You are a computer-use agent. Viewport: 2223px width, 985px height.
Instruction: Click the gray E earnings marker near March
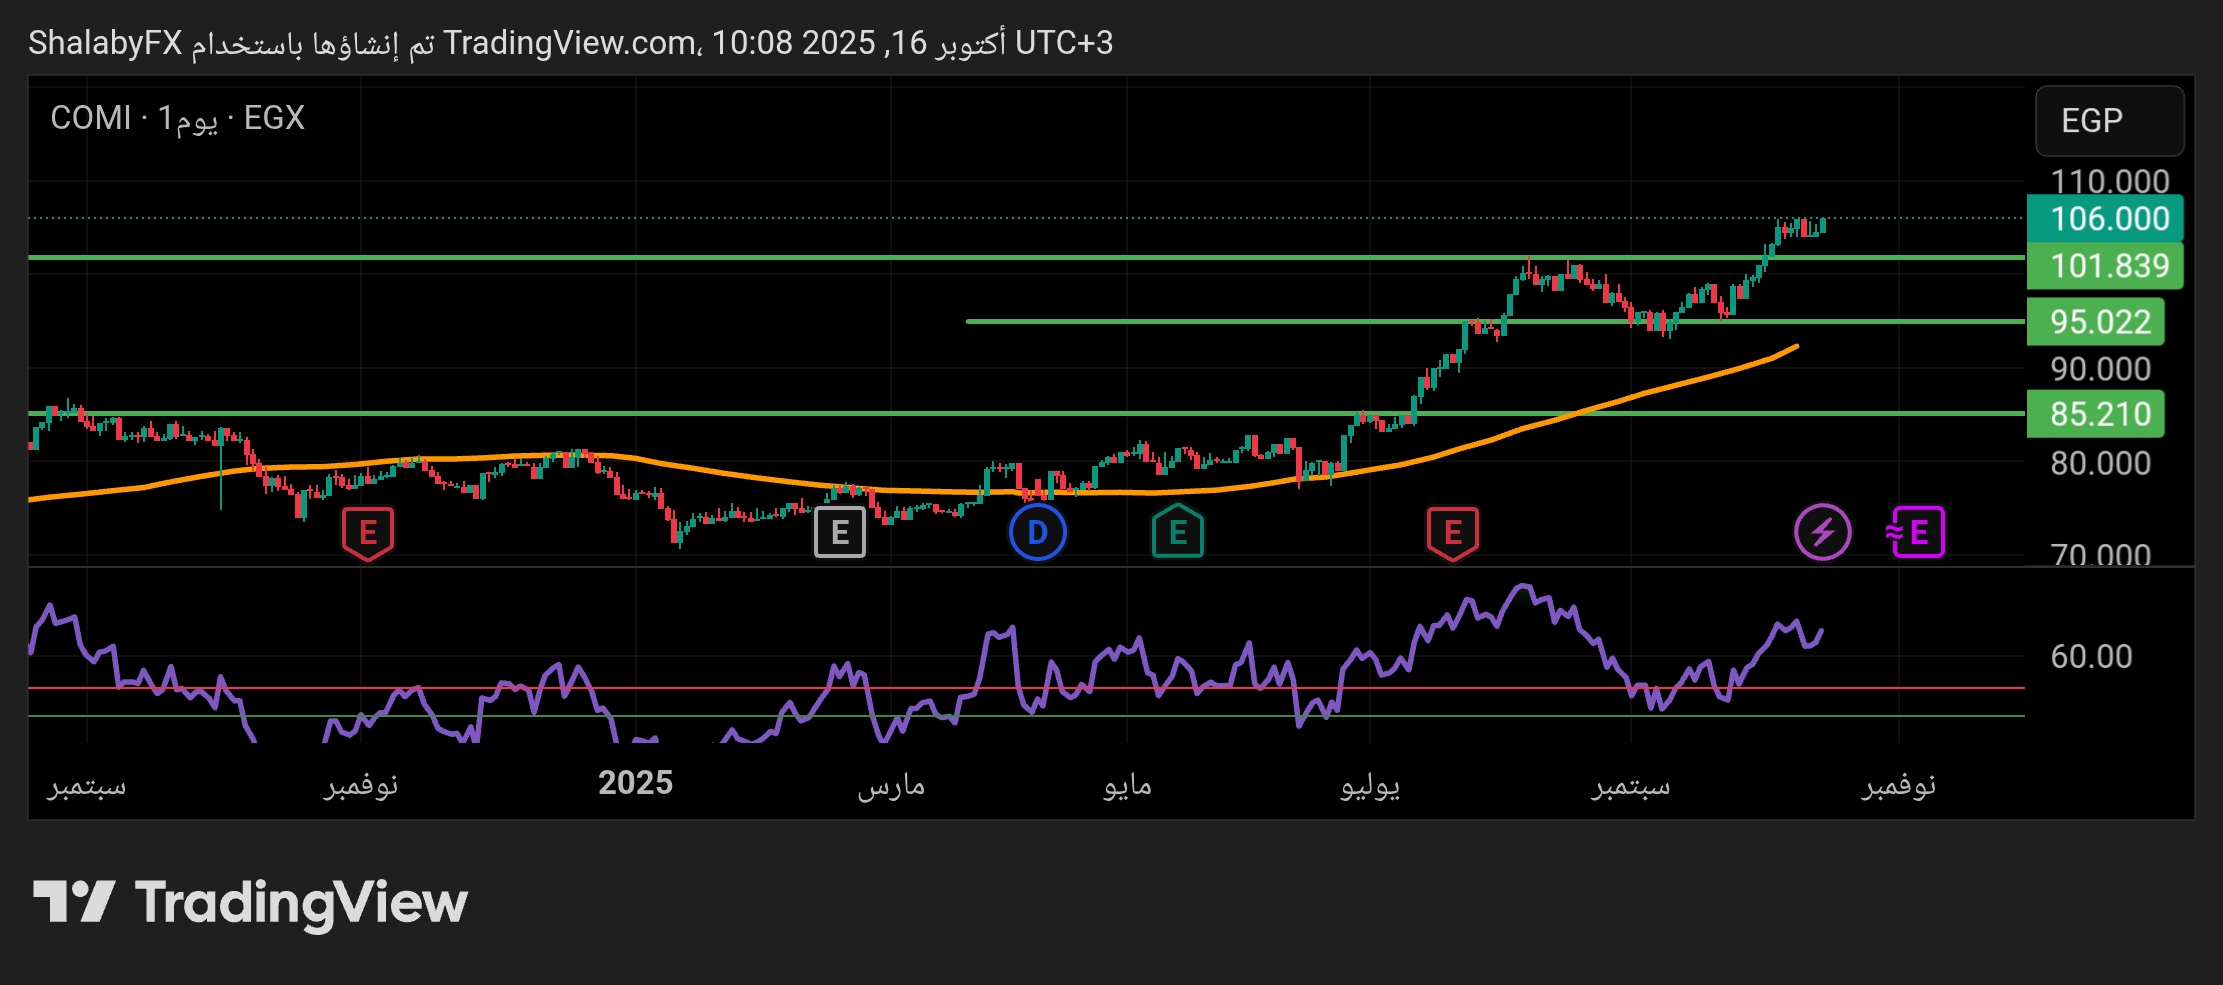(x=839, y=533)
